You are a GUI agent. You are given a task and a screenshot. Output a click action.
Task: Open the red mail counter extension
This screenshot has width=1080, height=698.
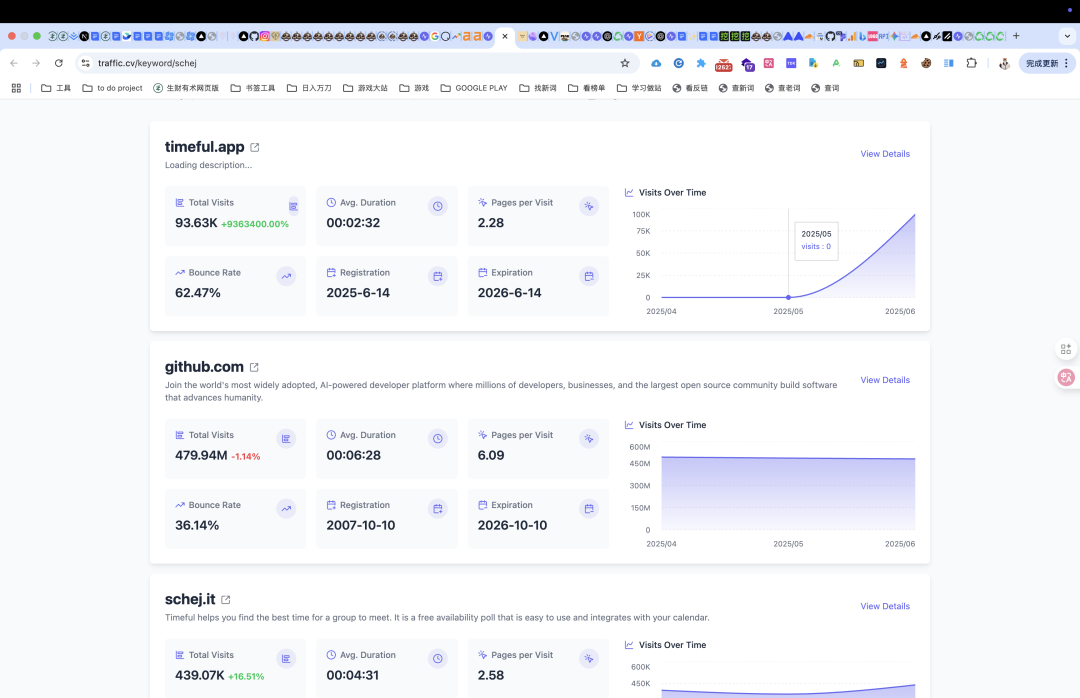pyautogui.click(x=723, y=65)
